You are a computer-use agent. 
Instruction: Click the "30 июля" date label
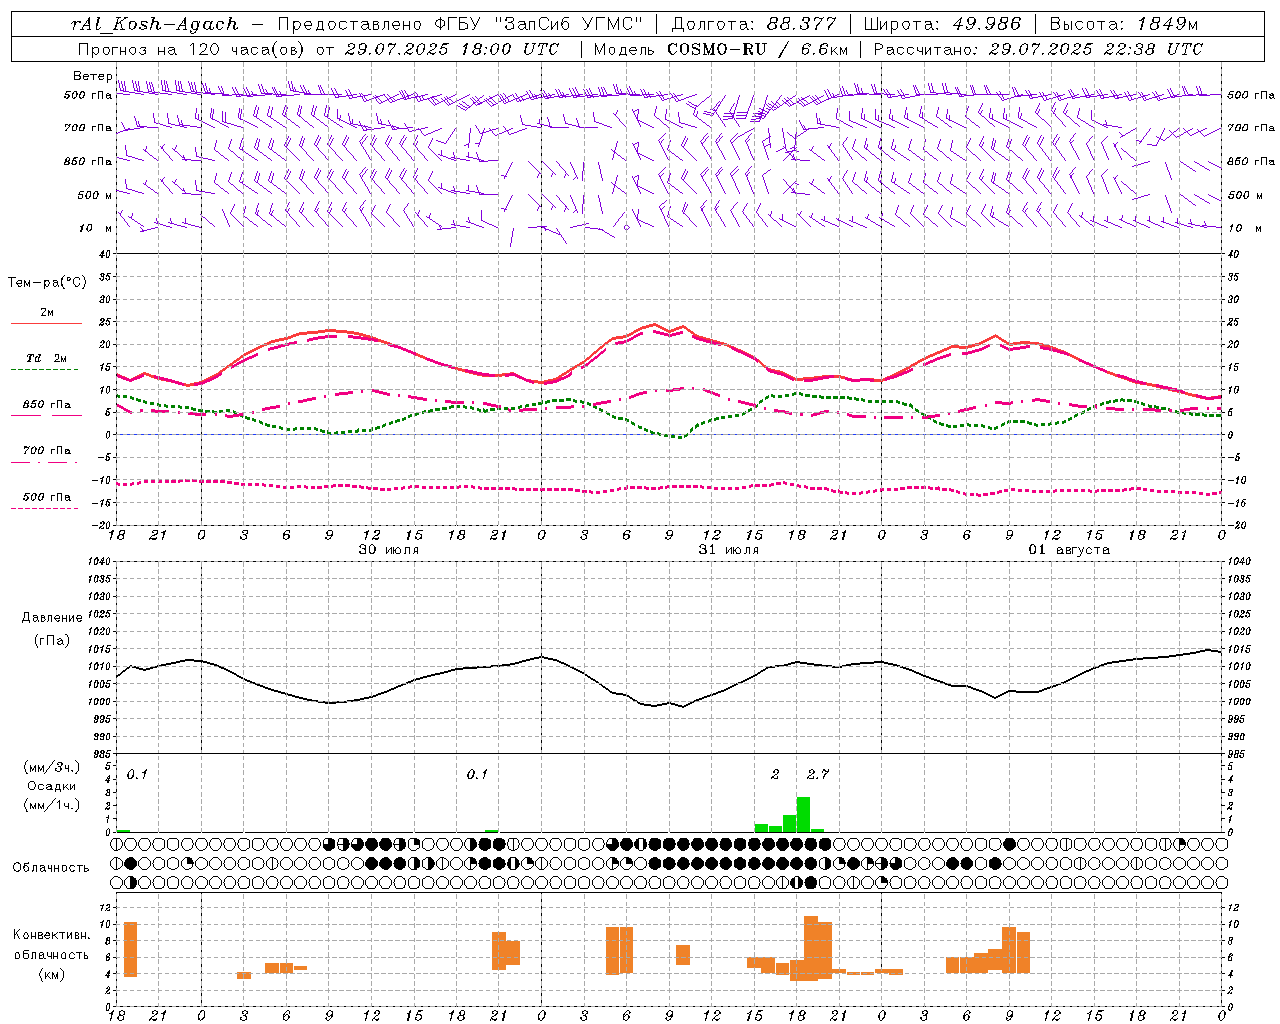[x=389, y=550]
